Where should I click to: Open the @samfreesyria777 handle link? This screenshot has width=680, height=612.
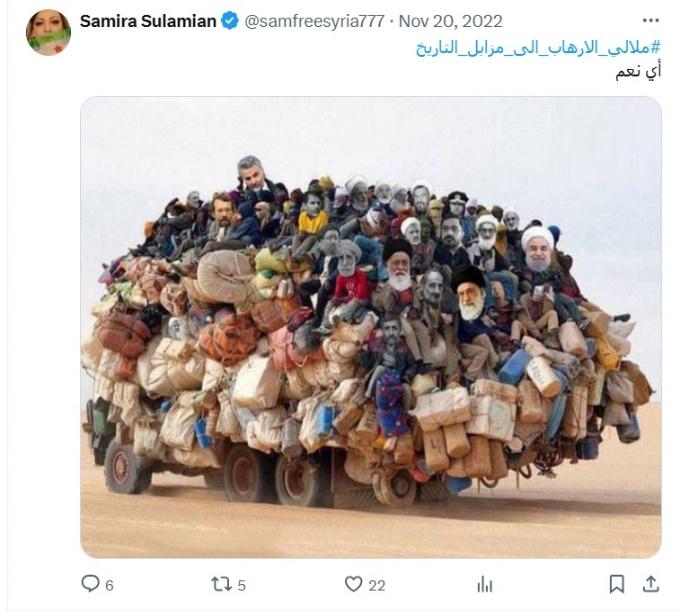coord(314,21)
